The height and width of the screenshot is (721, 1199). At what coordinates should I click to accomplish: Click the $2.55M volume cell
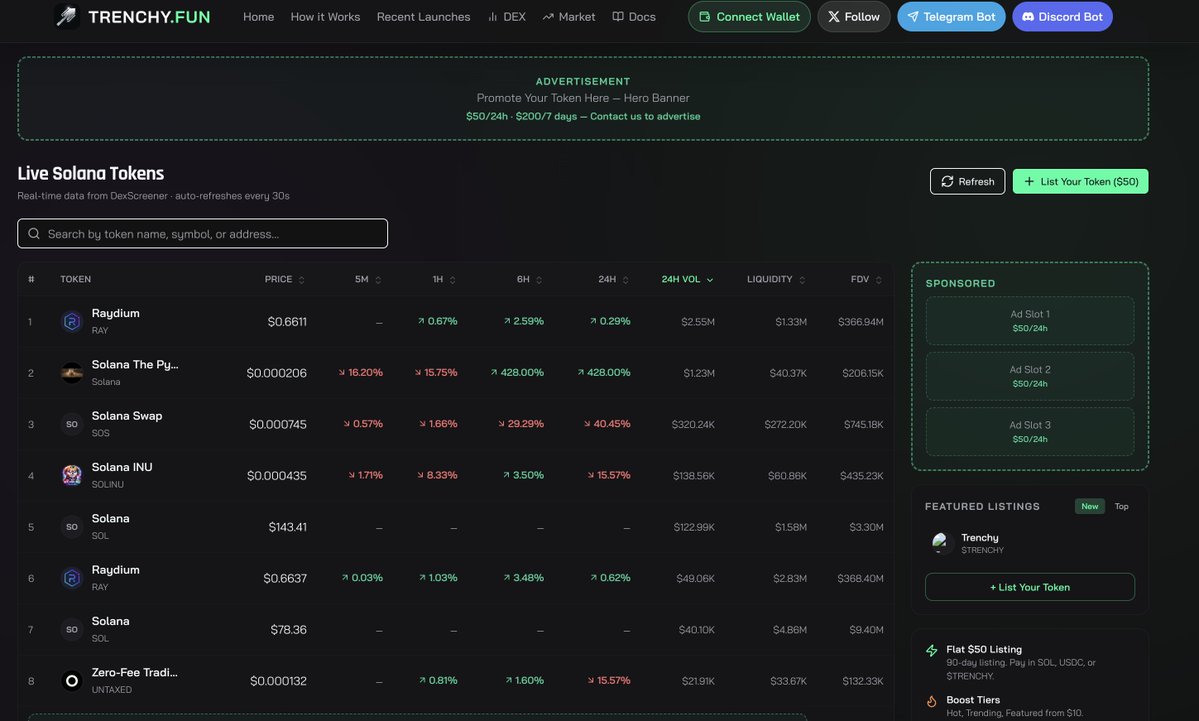click(698, 322)
